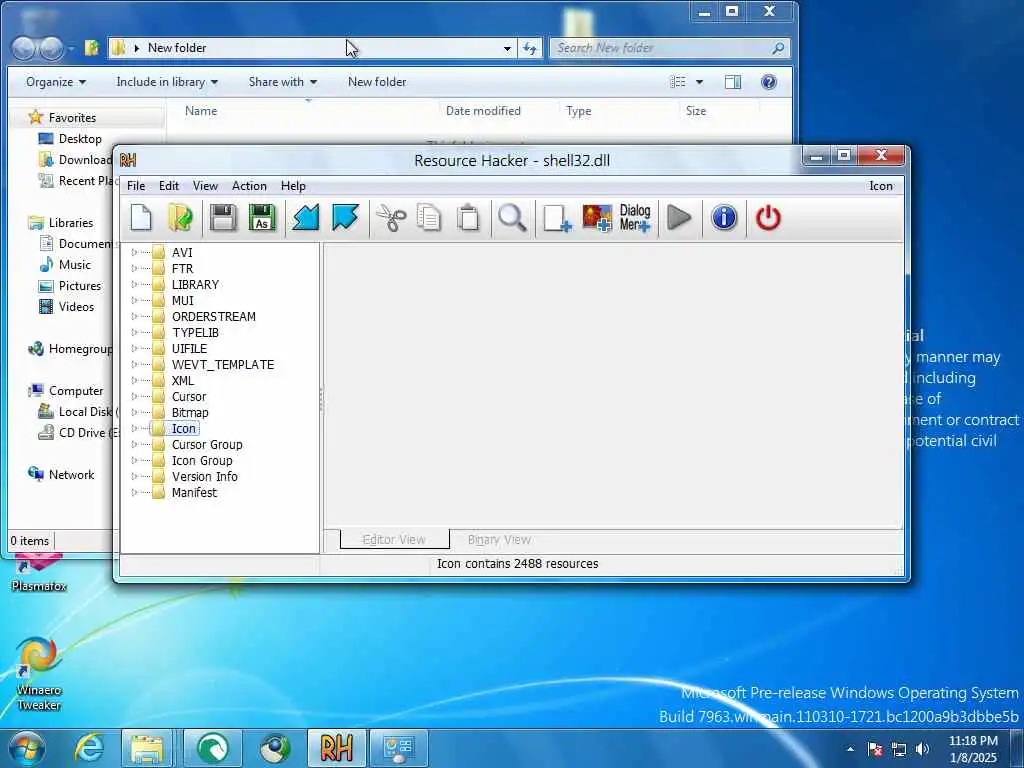Open Organize dropdown in Explorer window
1024x768 pixels.
pos(56,82)
